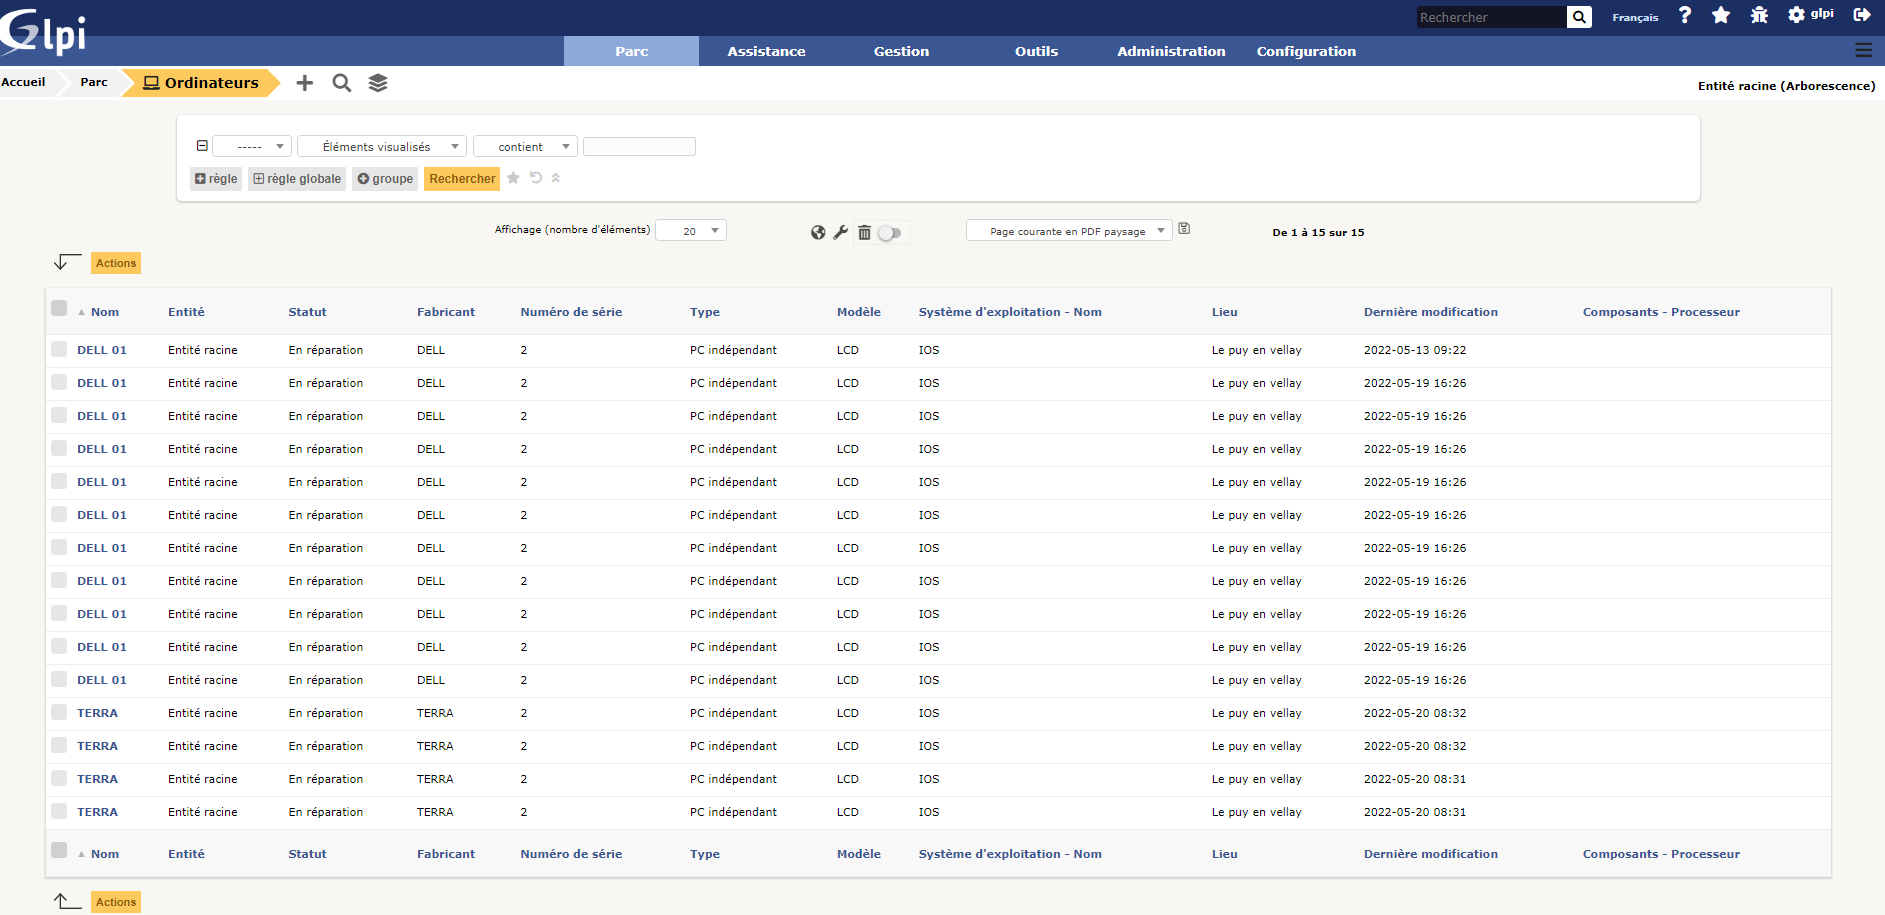Click the Français language link

pos(1635,17)
